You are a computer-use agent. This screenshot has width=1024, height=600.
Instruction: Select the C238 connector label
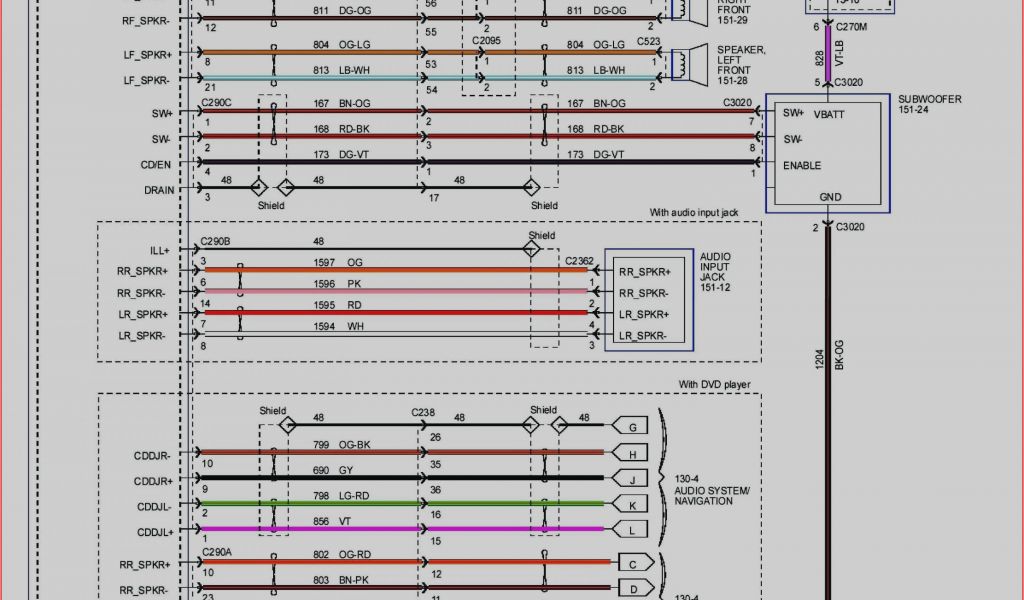point(424,412)
